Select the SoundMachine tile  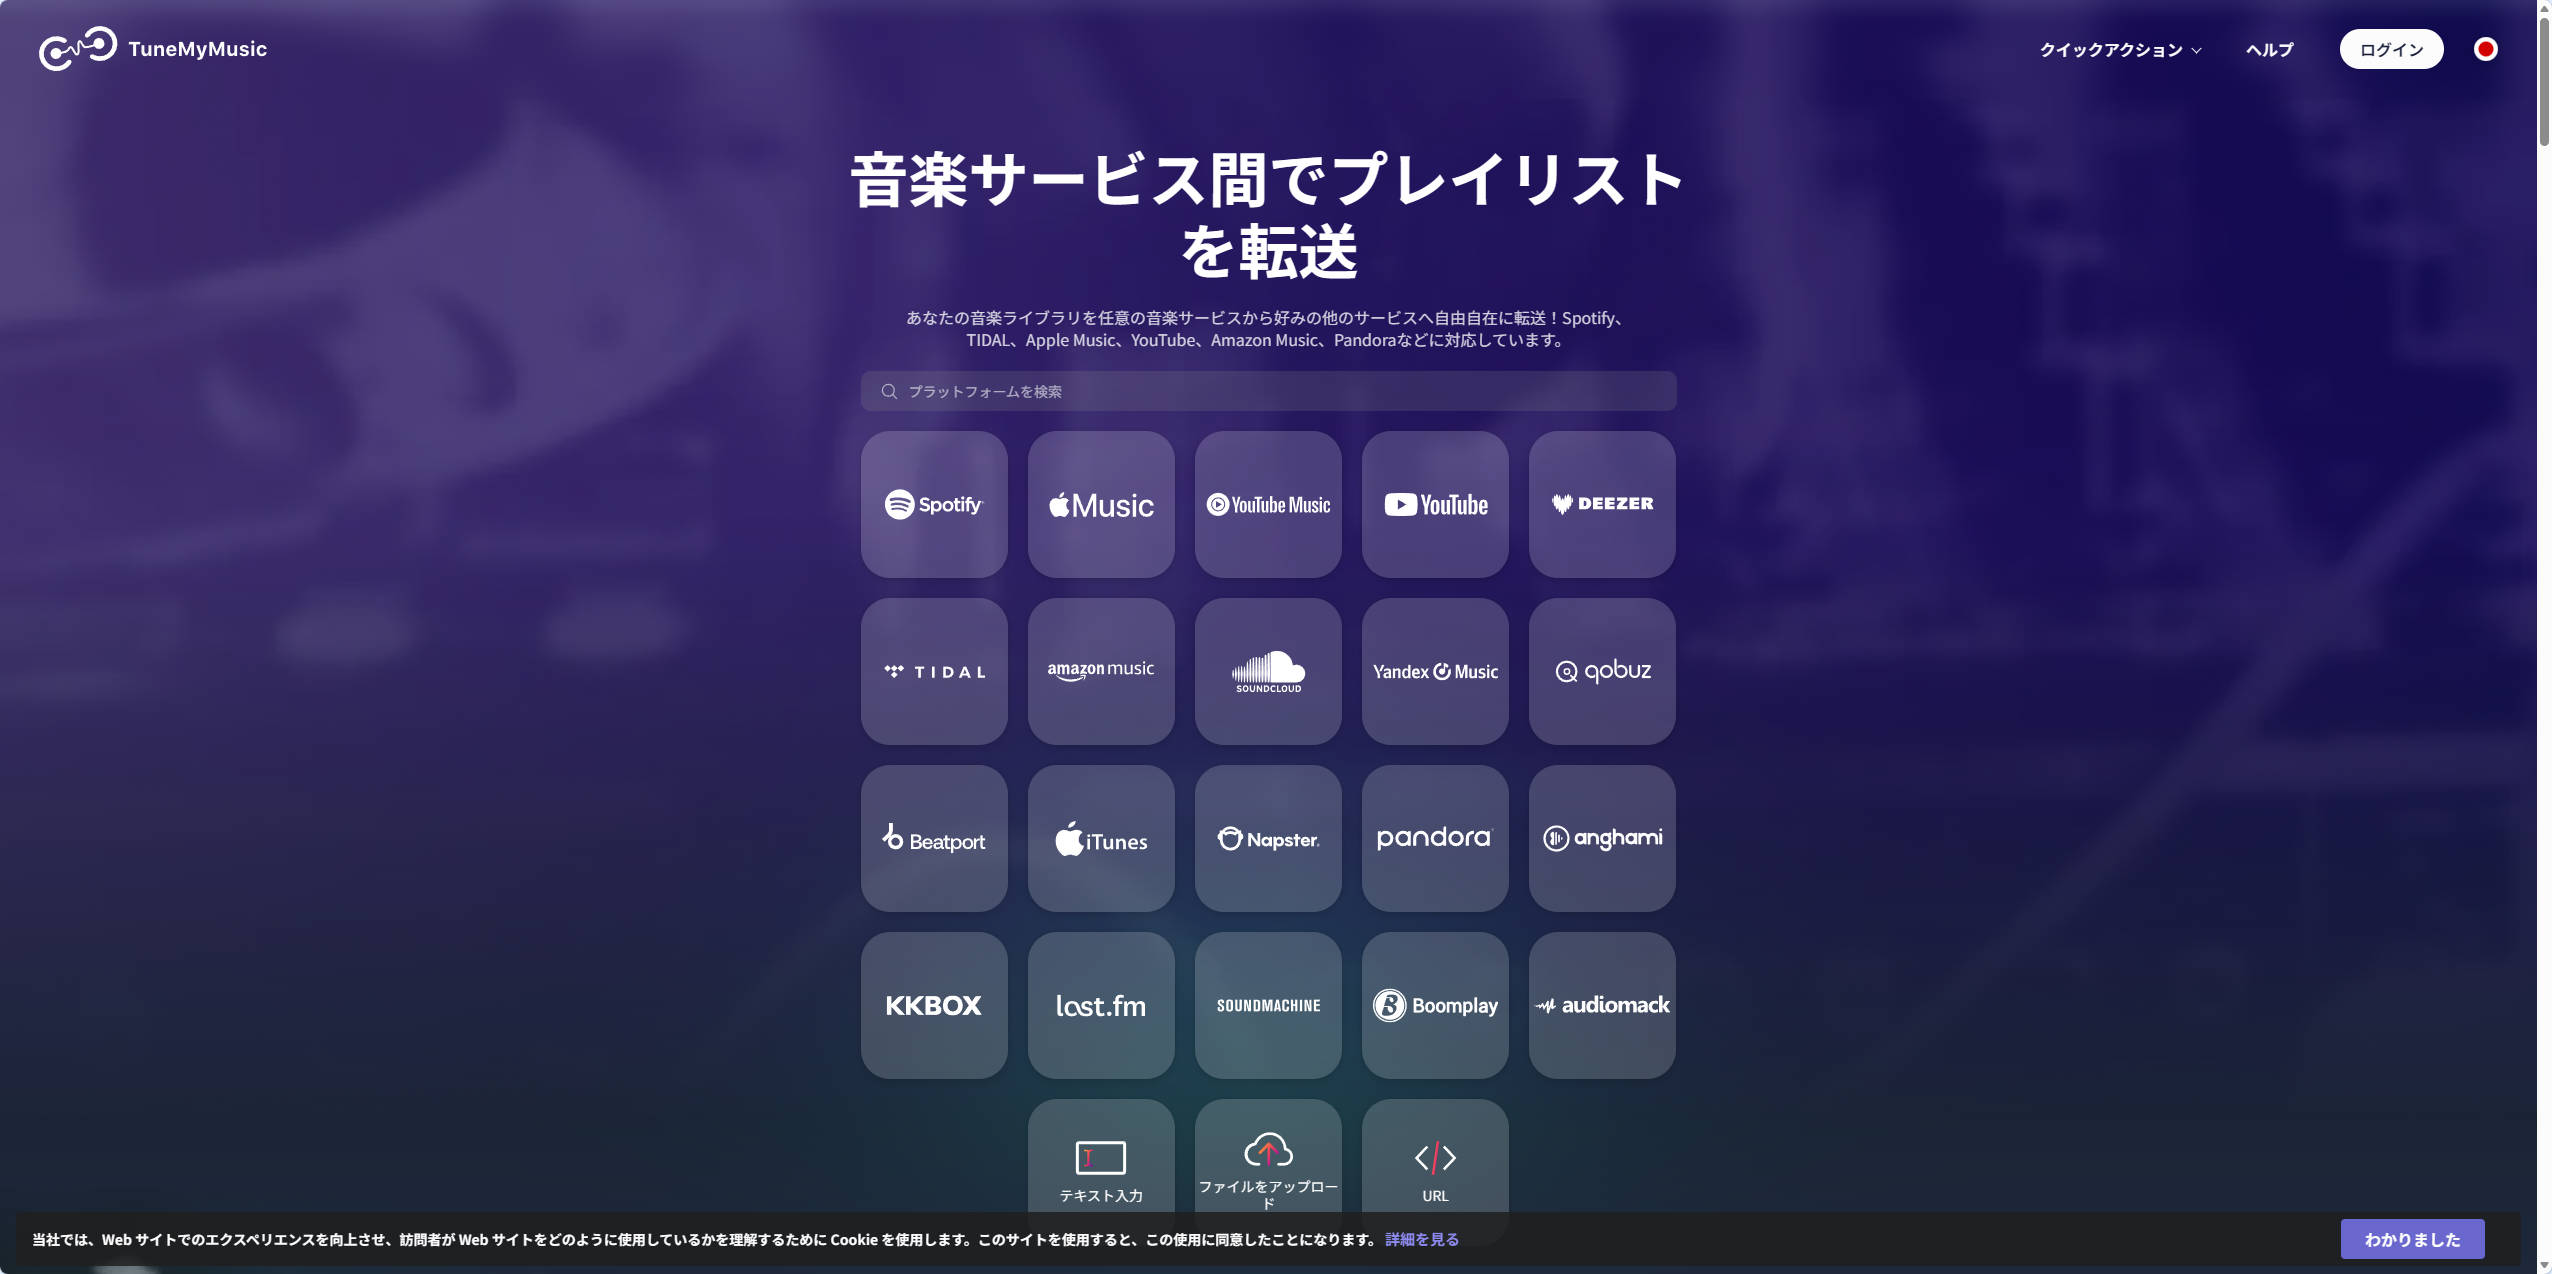point(1268,1005)
